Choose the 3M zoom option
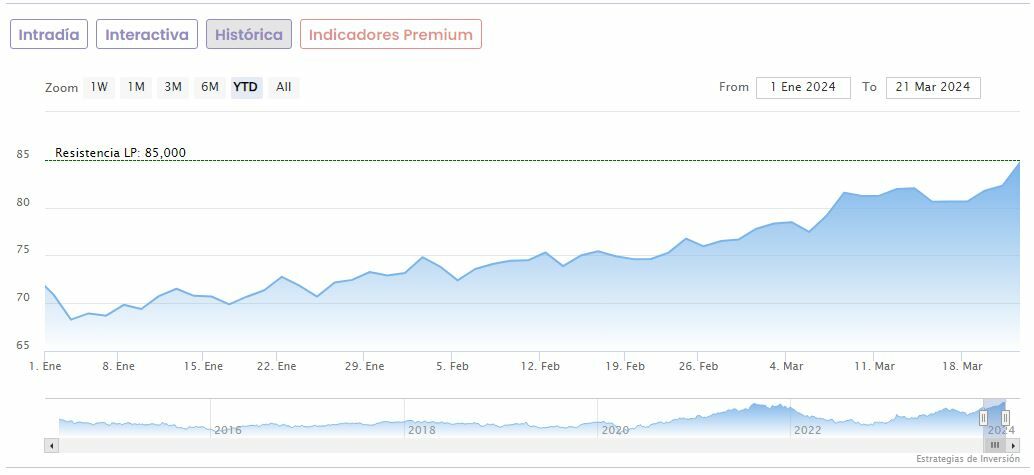Viewport: 1034px width, 475px height. point(173,87)
